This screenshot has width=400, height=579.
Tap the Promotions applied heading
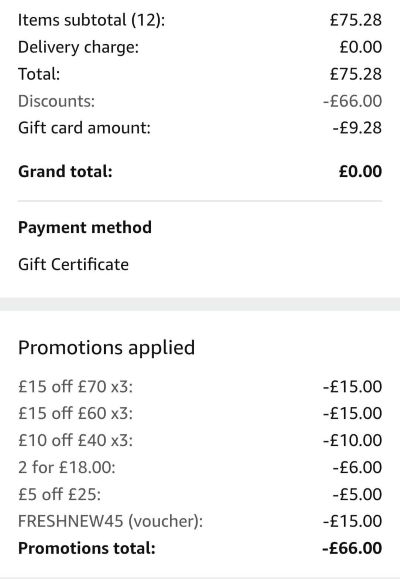point(106,348)
